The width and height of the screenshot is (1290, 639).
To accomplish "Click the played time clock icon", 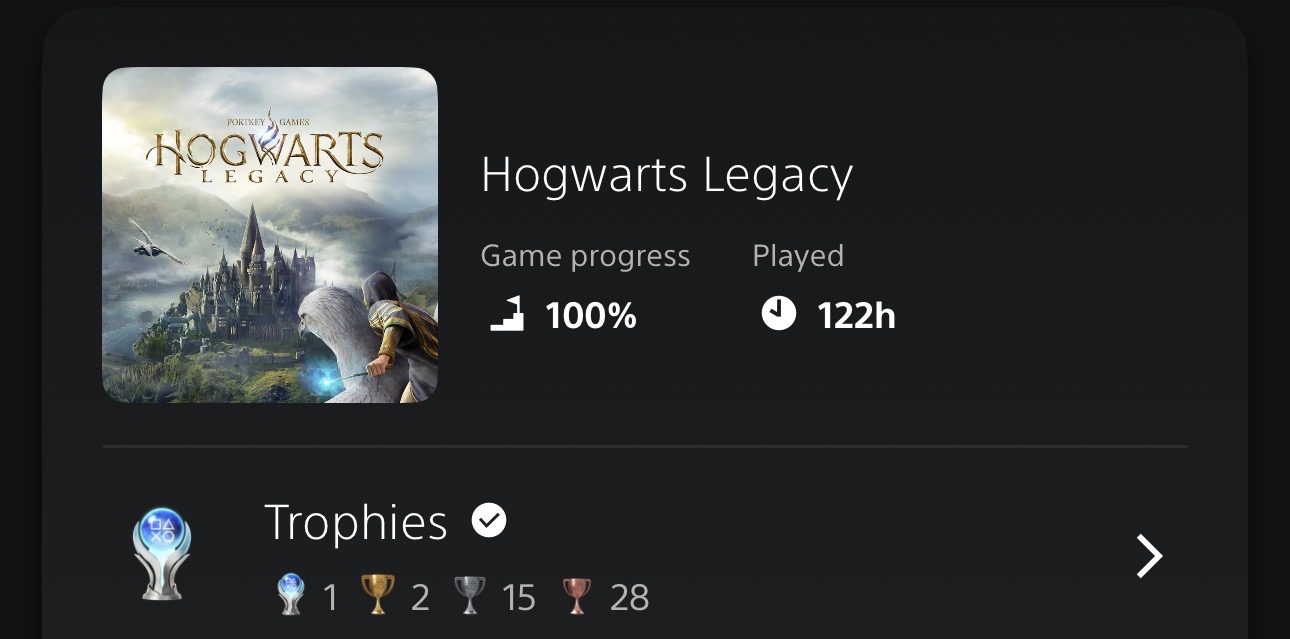I will click(x=779, y=314).
